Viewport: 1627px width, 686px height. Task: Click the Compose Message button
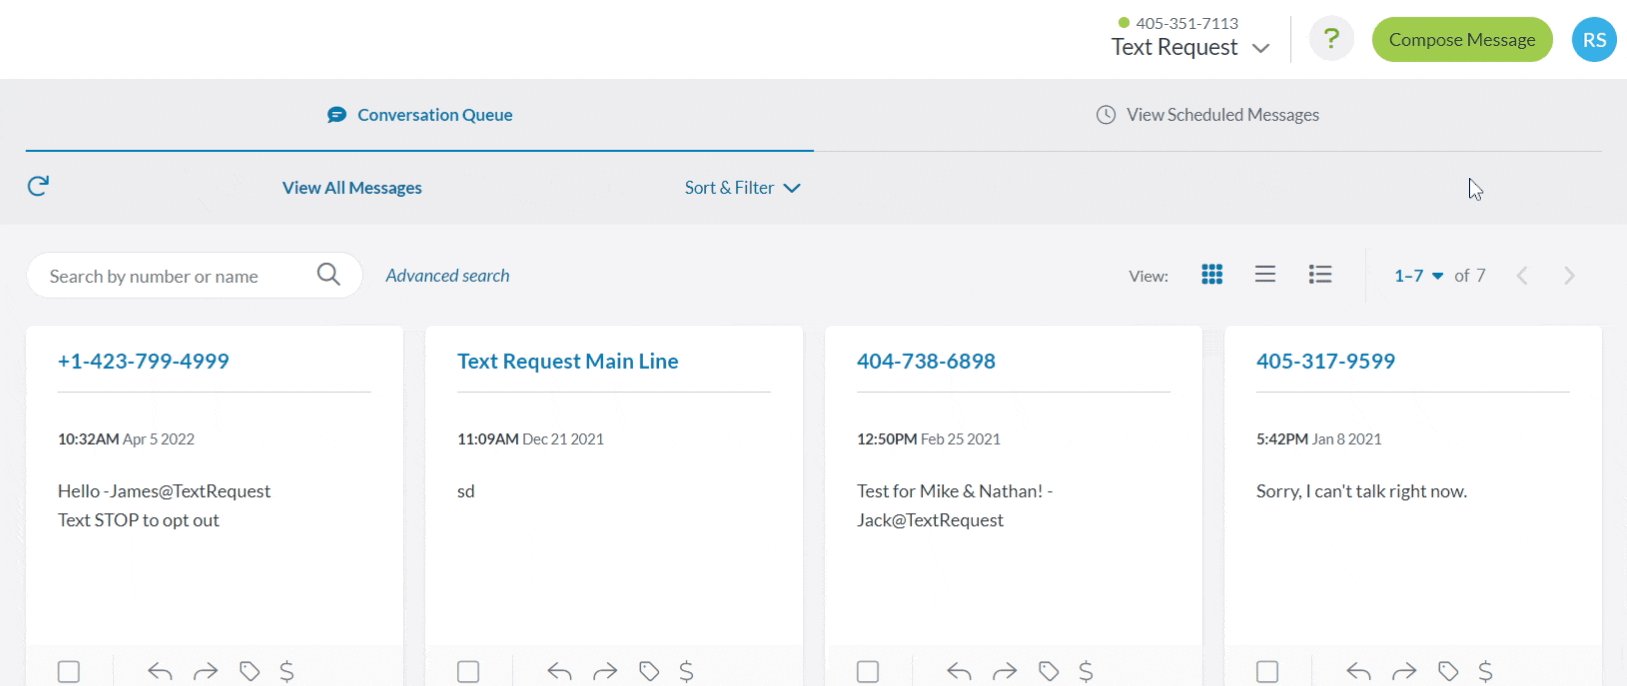pyautogui.click(x=1462, y=40)
